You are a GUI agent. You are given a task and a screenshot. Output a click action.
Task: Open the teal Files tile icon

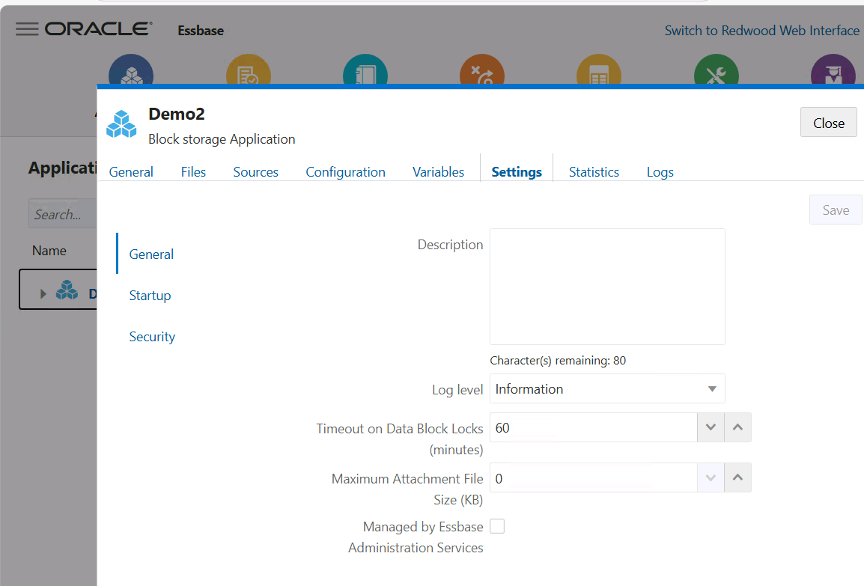pyautogui.click(x=364, y=73)
